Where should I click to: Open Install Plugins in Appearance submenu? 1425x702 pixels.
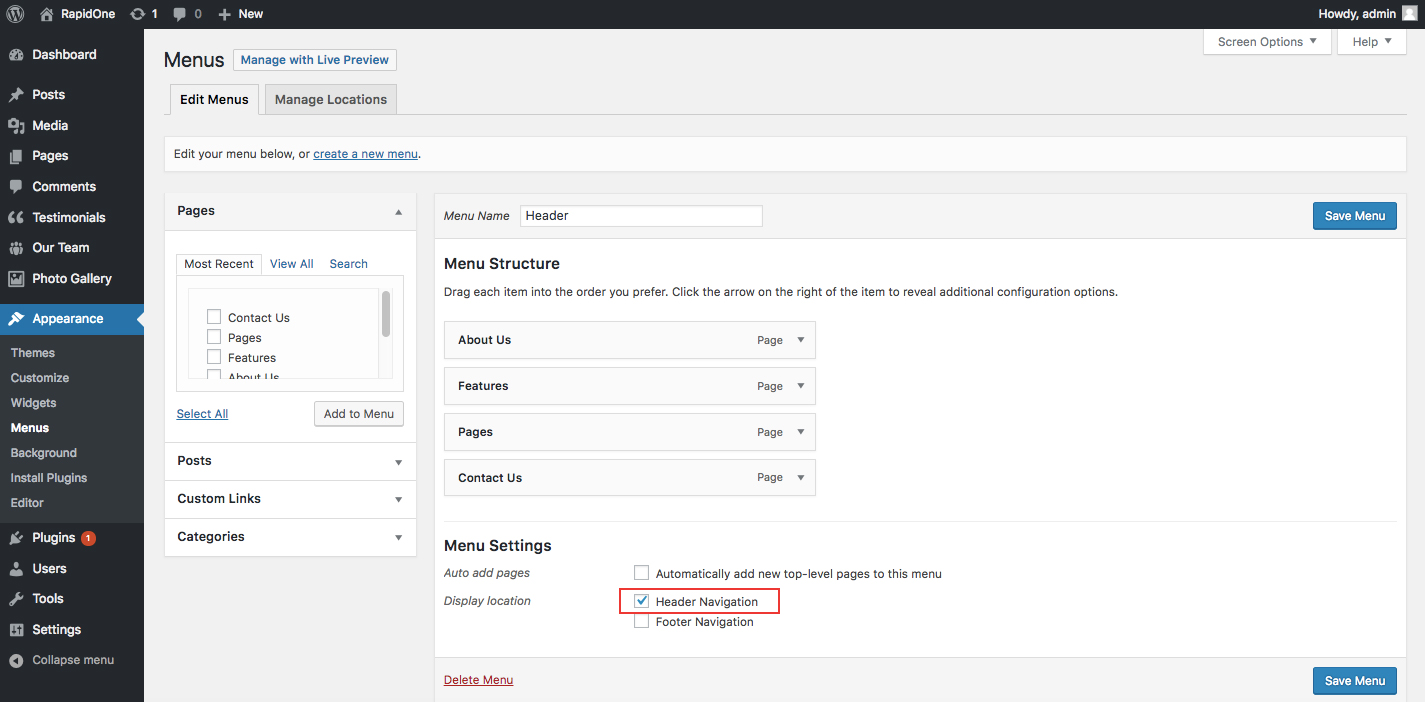49,478
